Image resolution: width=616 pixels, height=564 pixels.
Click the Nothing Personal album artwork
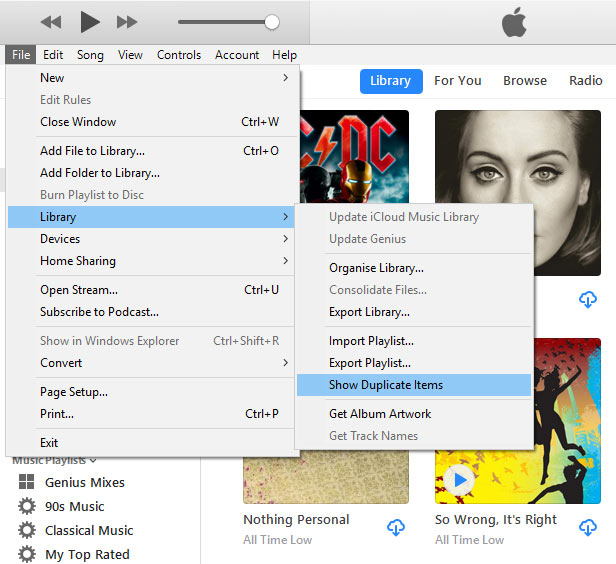click(x=326, y=477)
